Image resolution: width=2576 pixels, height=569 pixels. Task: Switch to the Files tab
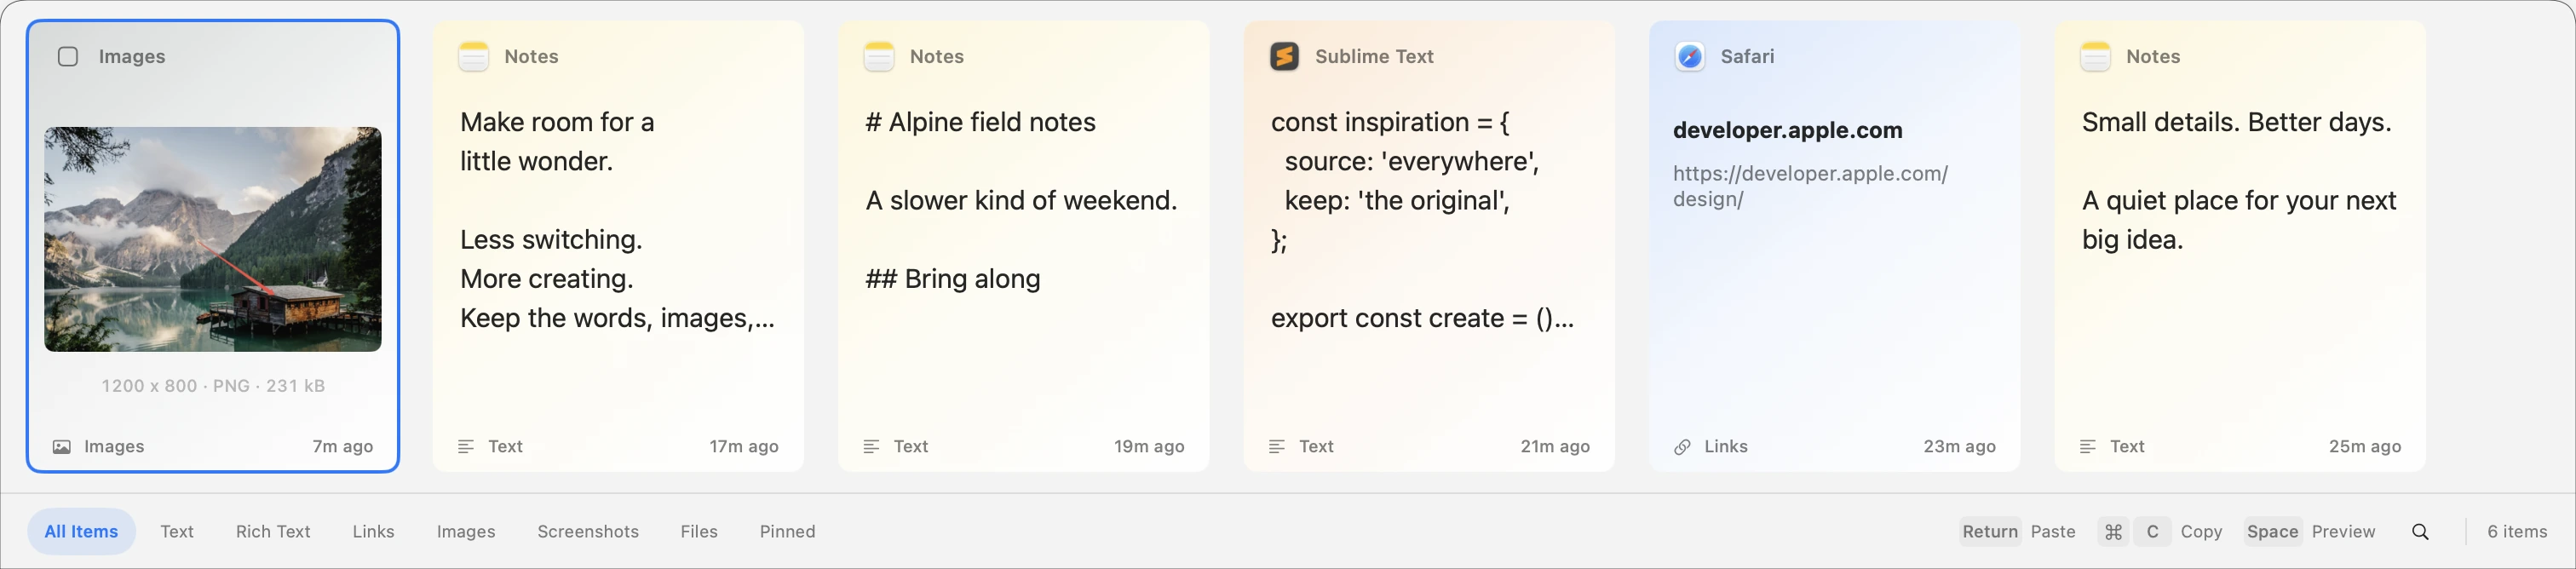click(699, 532)
